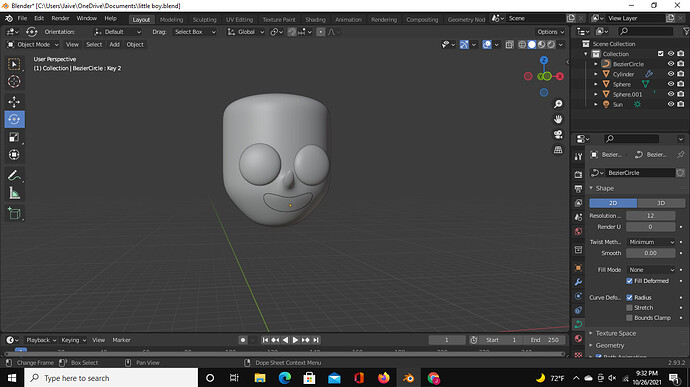The image size is (690, 387).
Task: Uncheck Fill Deformed
Action: point(629,281)
